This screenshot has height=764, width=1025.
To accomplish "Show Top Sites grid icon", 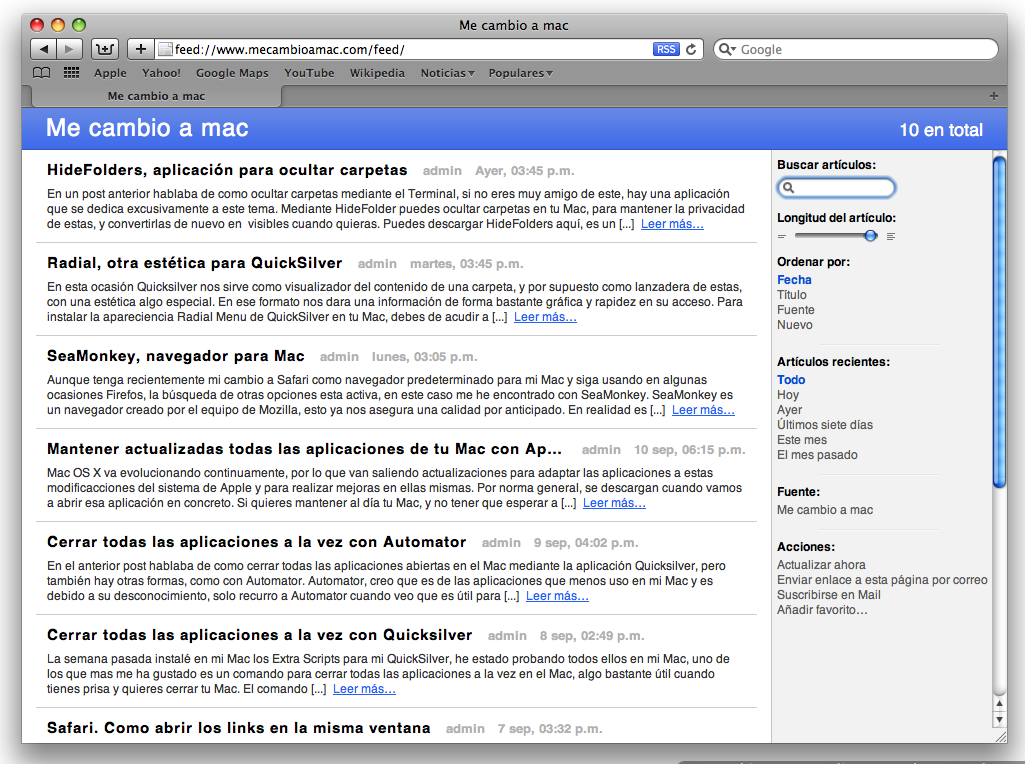I will click(x=71, y=73).
